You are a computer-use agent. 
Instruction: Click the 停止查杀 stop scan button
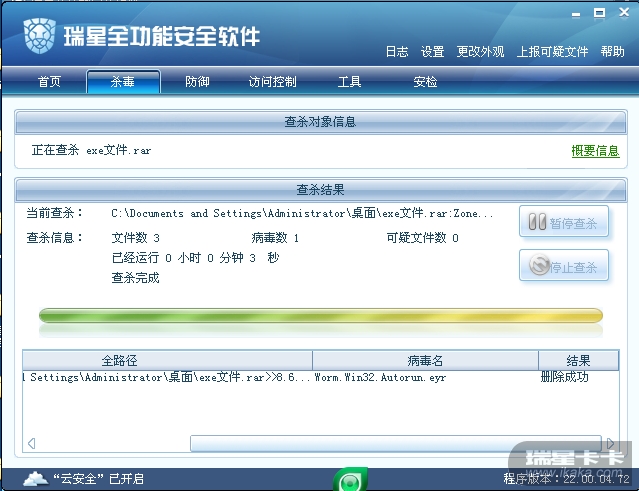tap(564, 266)
